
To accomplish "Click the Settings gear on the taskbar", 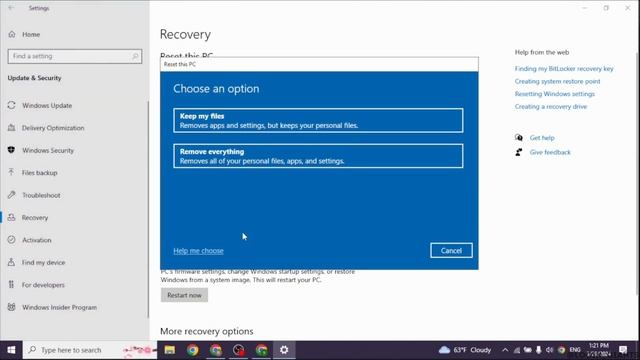I will pyautogui.click(x=284, y=350).
